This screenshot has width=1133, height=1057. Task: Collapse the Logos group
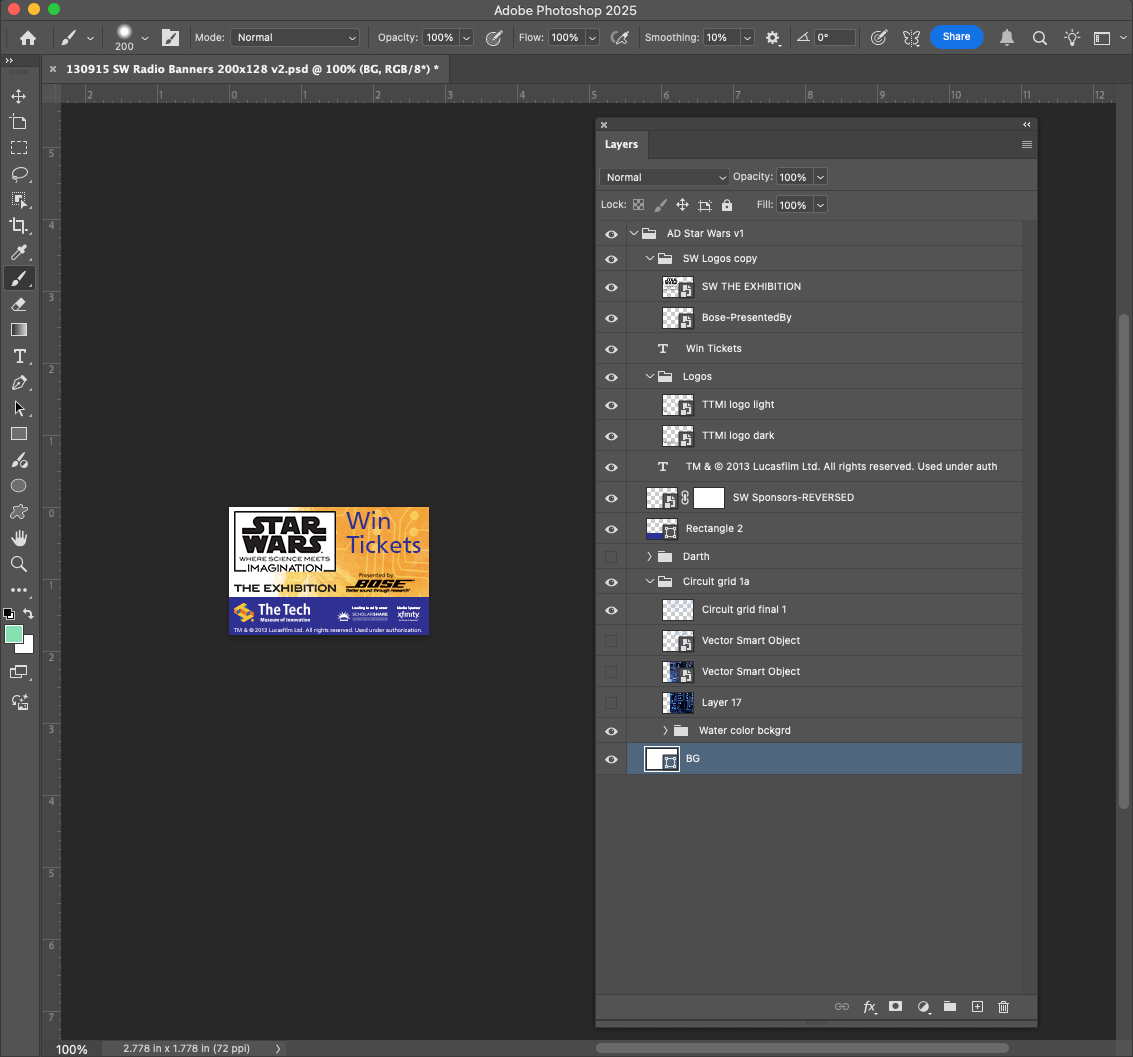tap(650, 376)
